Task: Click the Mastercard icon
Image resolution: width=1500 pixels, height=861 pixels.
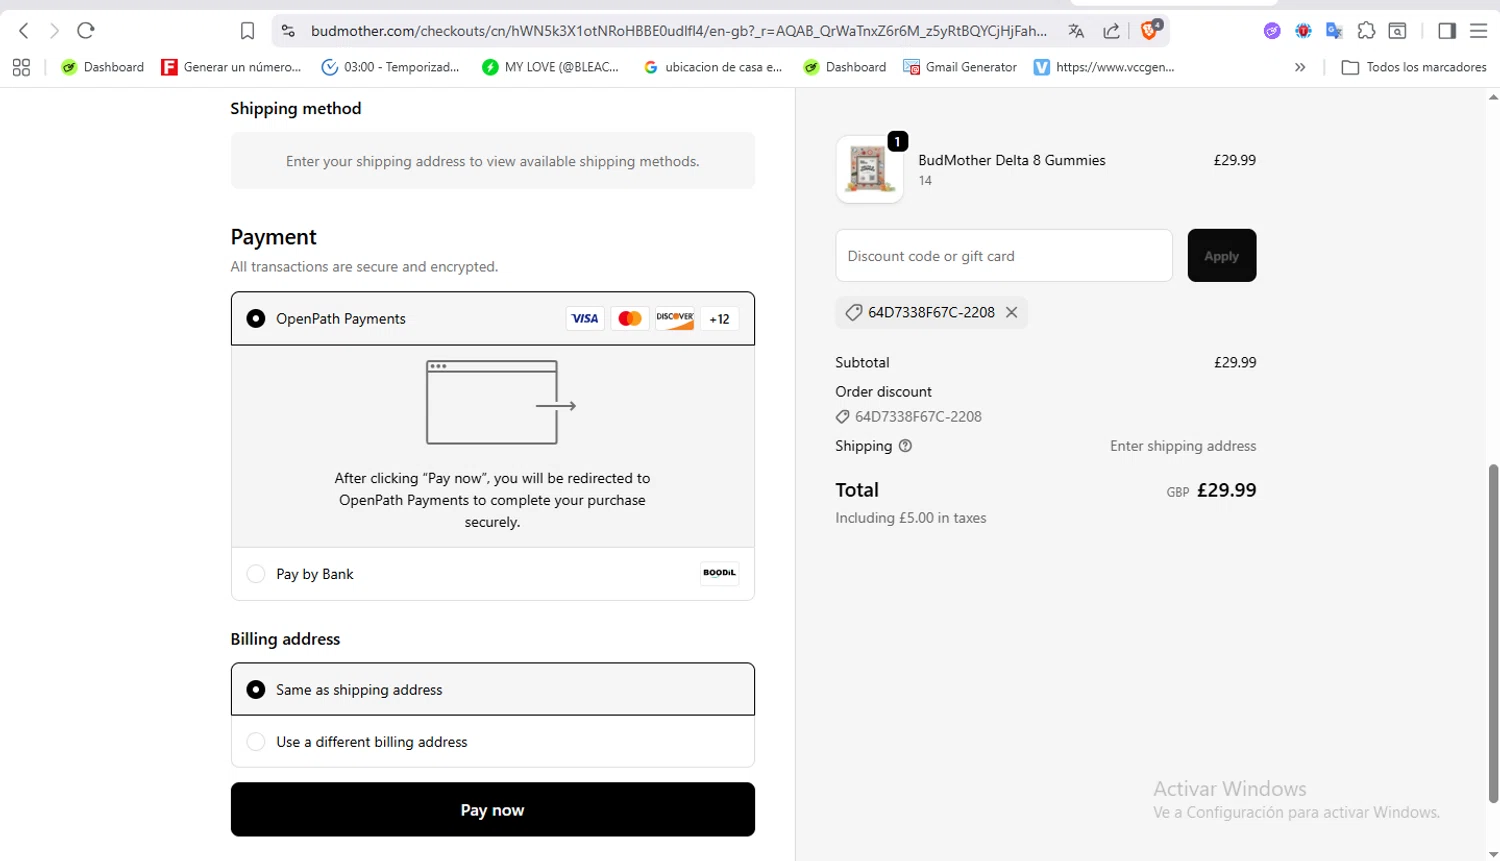Action: tap(630, 319)
